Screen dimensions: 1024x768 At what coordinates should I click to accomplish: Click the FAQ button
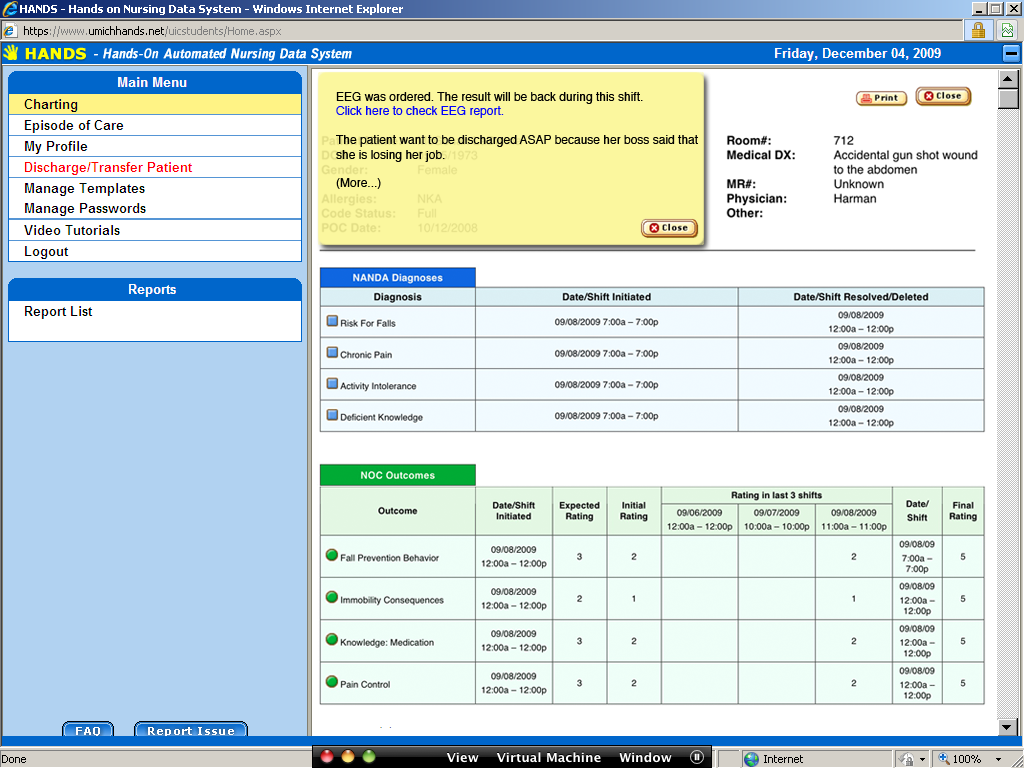(88, 730)
